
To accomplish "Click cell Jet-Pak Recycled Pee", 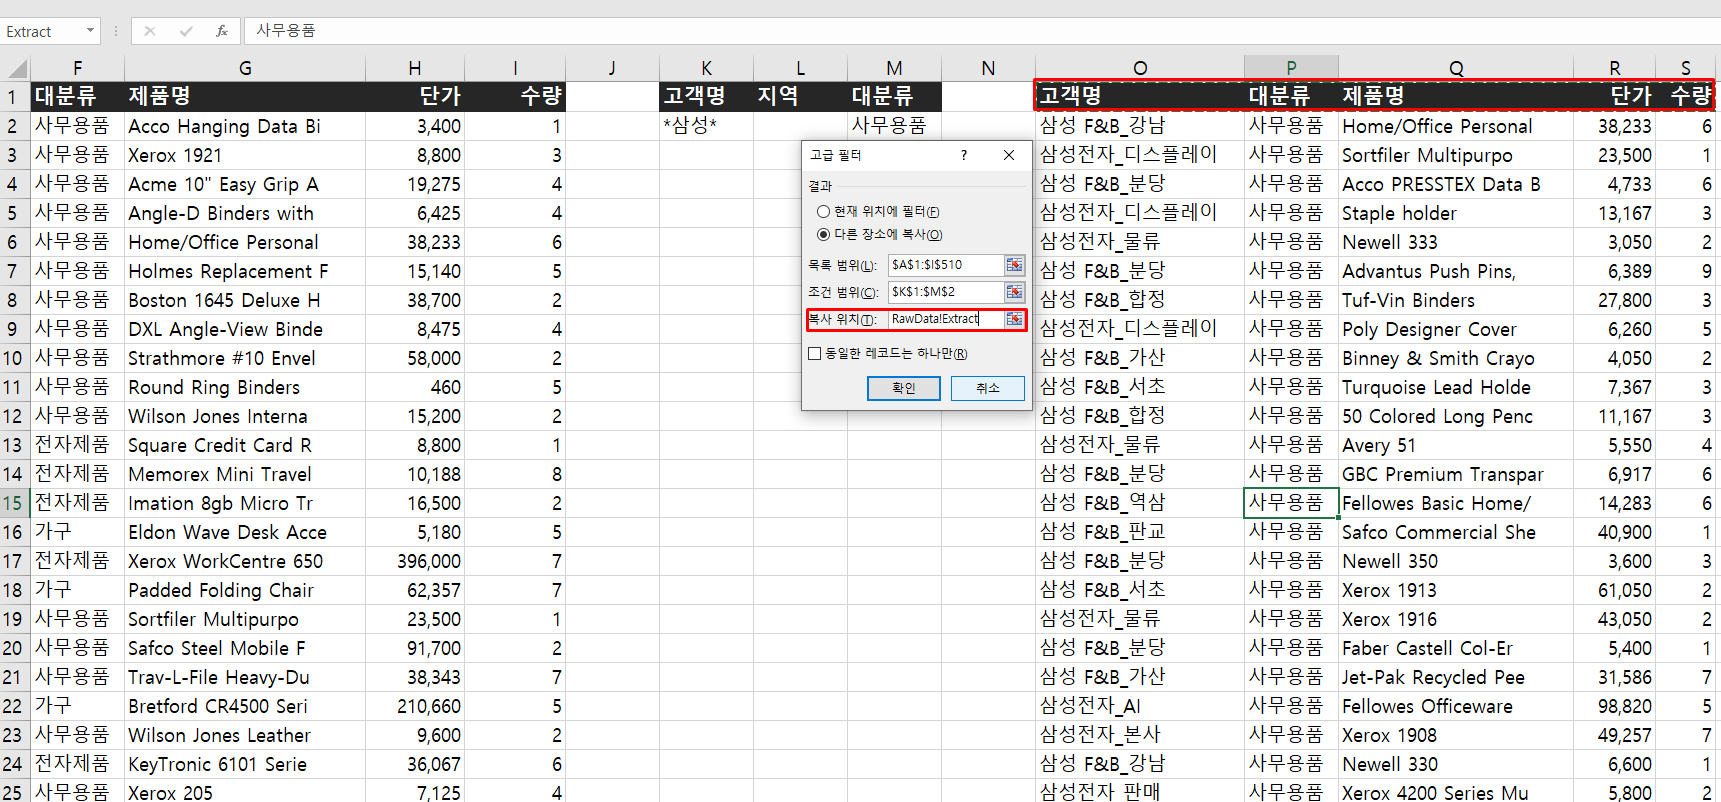I will [x=1456, y=677].
